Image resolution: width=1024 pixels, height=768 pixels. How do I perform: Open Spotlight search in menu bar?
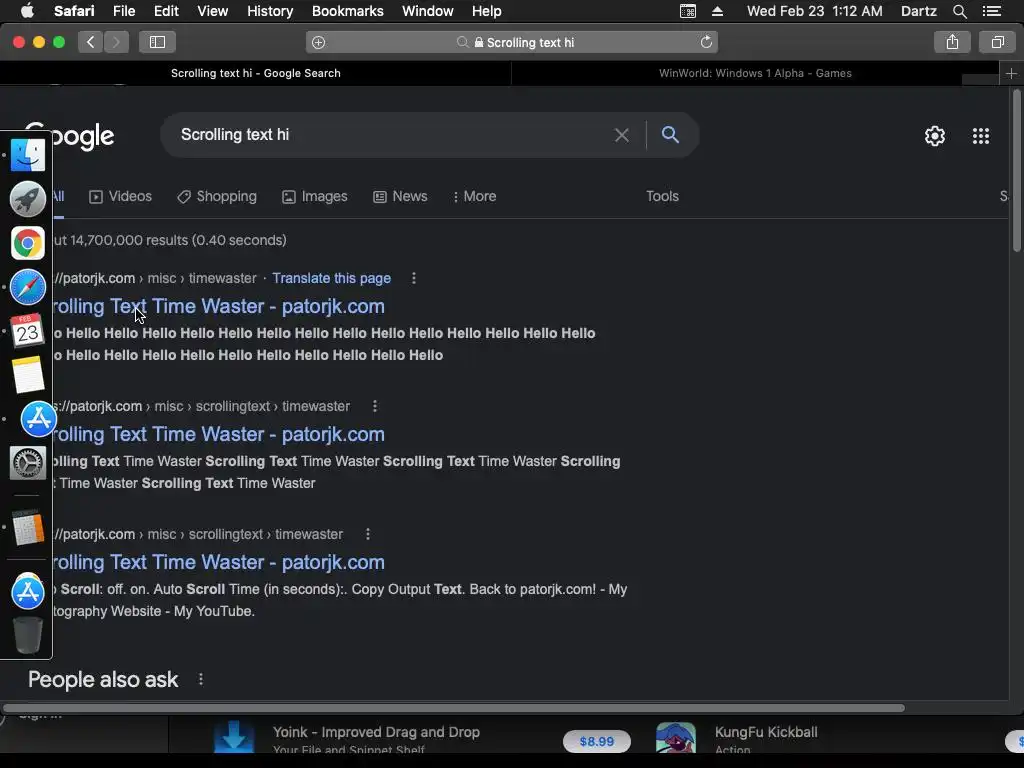(959, 11)
